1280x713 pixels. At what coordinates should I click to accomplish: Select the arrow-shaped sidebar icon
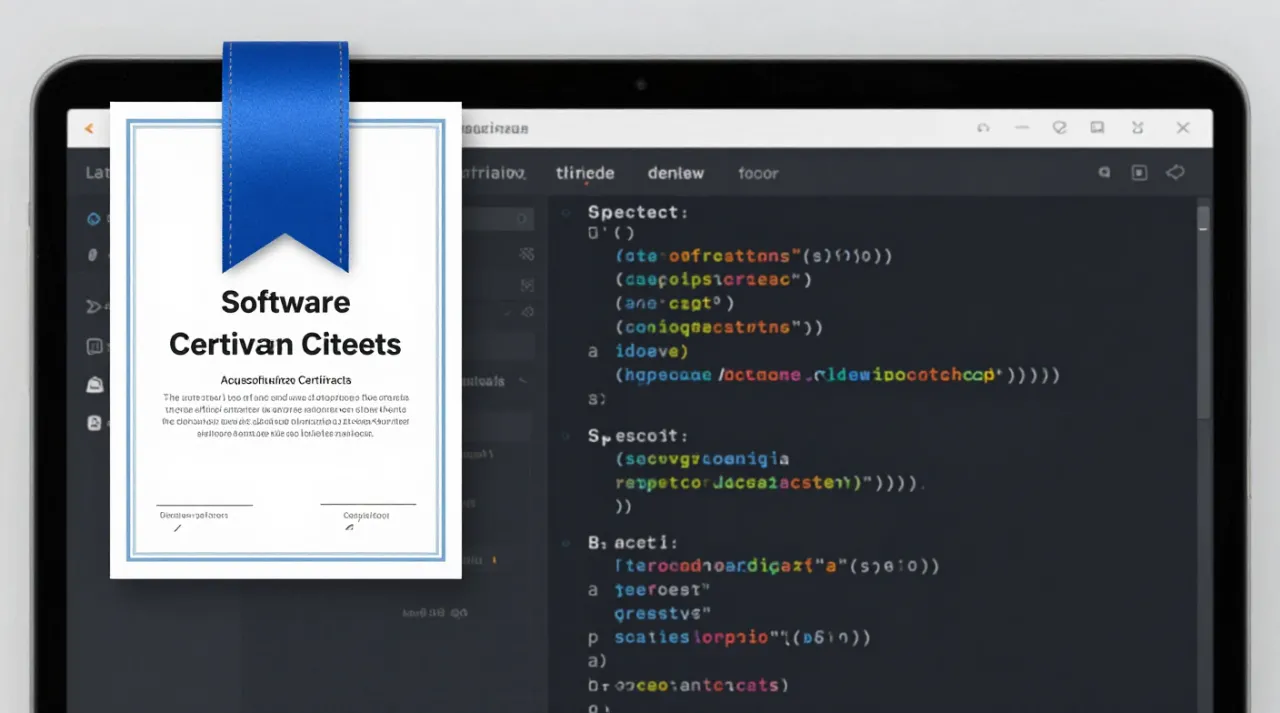[94, 305]
